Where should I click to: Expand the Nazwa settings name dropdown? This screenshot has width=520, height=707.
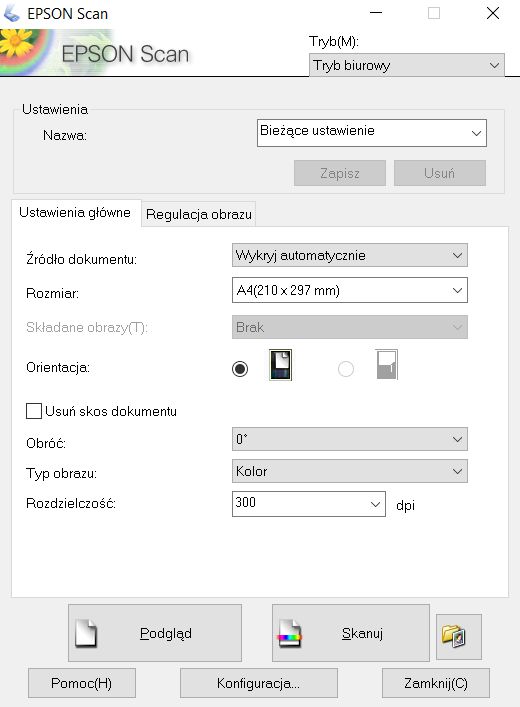tap(372, 133)
